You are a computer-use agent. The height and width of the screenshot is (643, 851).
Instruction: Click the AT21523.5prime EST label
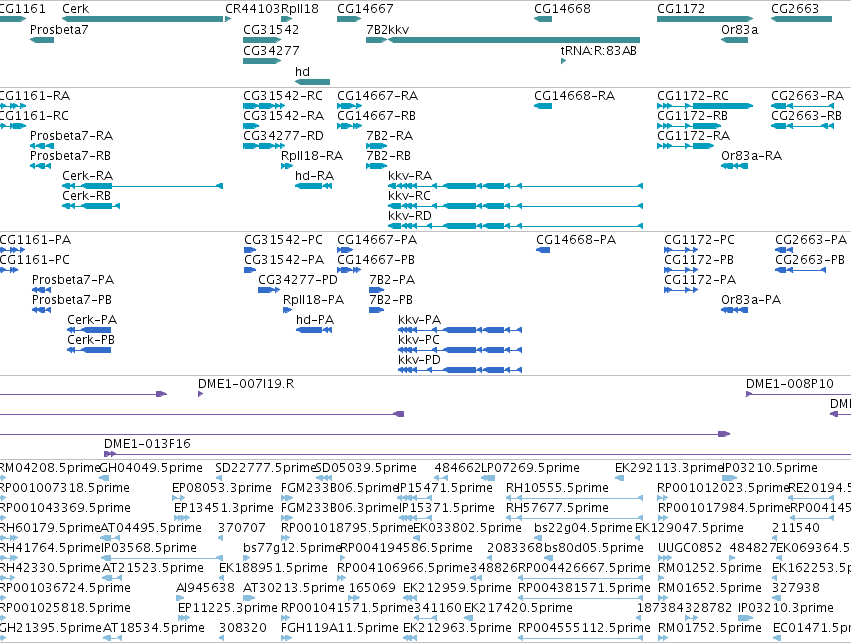(x=153, y=568)
